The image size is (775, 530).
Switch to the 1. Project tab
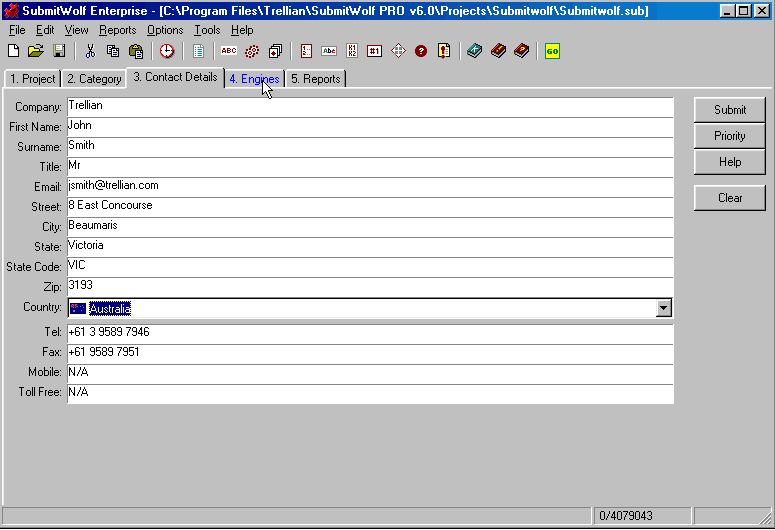33,79
